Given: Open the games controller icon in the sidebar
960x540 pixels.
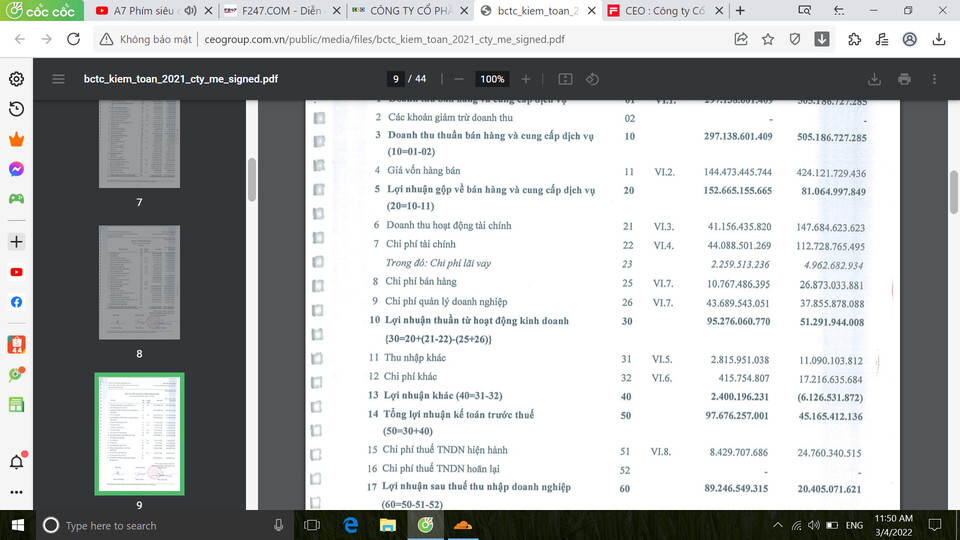Looking at the screenshot, I should (x=17, y=199).
